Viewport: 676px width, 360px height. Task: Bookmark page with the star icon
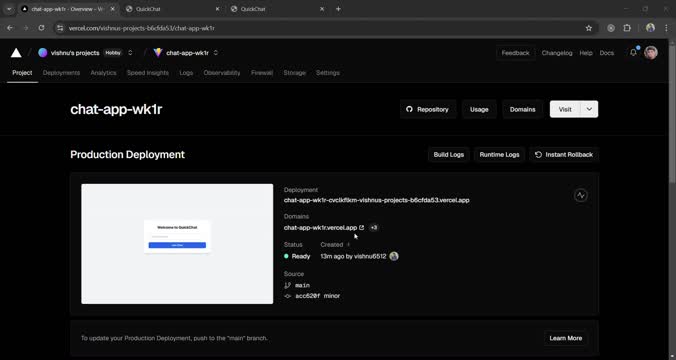(588, 28)
